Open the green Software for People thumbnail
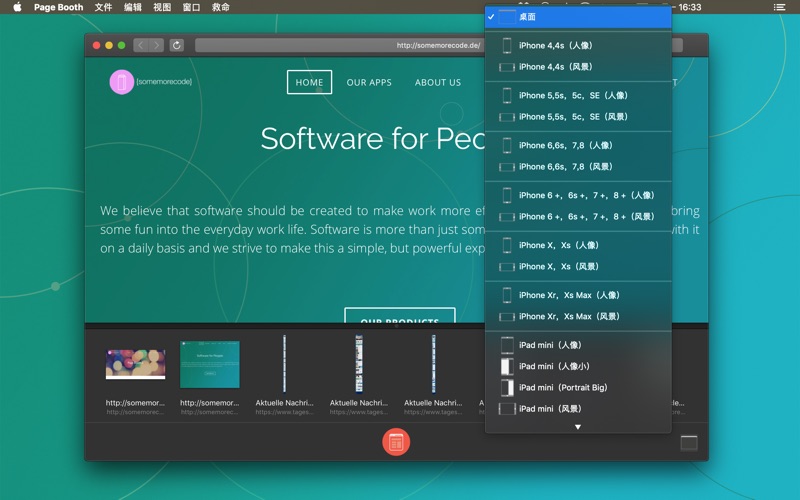Viewport: 800px width, 500px height. [x=210, y=365]
